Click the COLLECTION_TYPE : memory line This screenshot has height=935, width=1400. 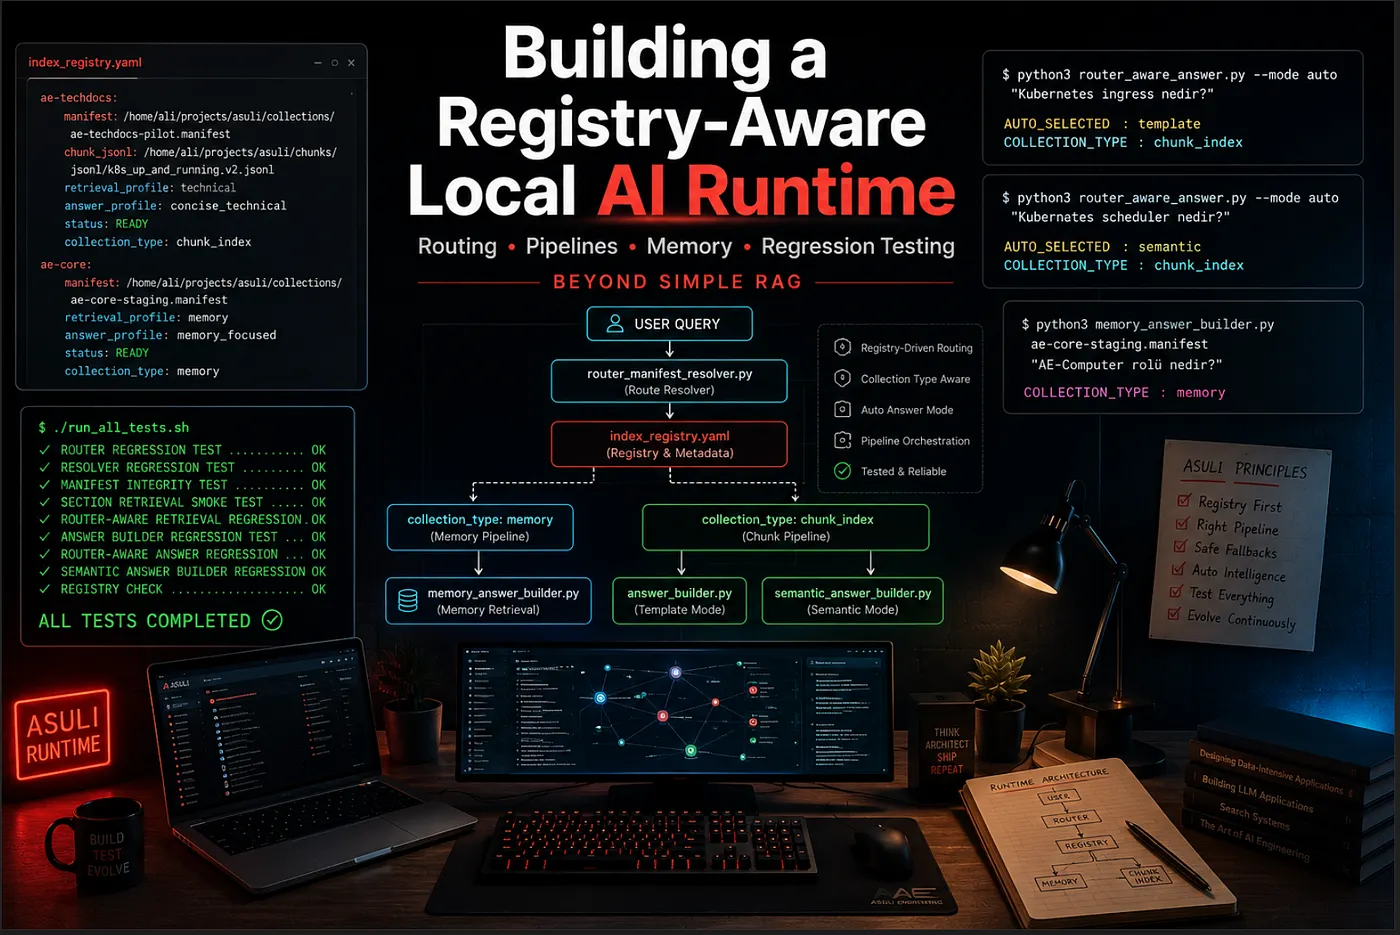(x=1124, y=393)
